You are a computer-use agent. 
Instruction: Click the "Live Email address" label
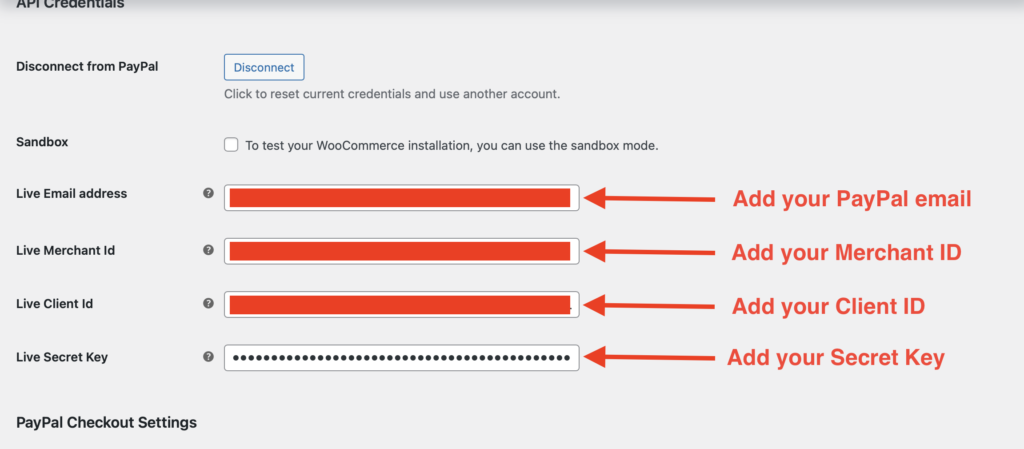point(72,194)
